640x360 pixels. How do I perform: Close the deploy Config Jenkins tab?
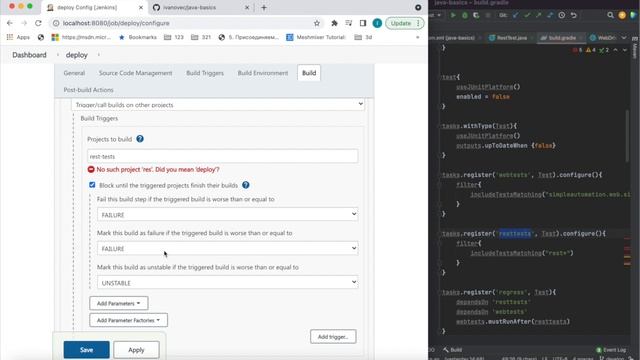click(x=140, y=7)
